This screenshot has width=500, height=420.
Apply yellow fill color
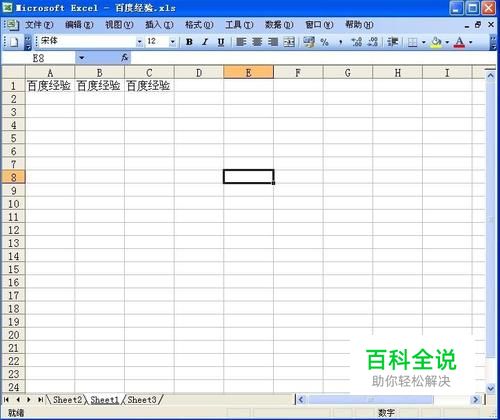point(436,42)
